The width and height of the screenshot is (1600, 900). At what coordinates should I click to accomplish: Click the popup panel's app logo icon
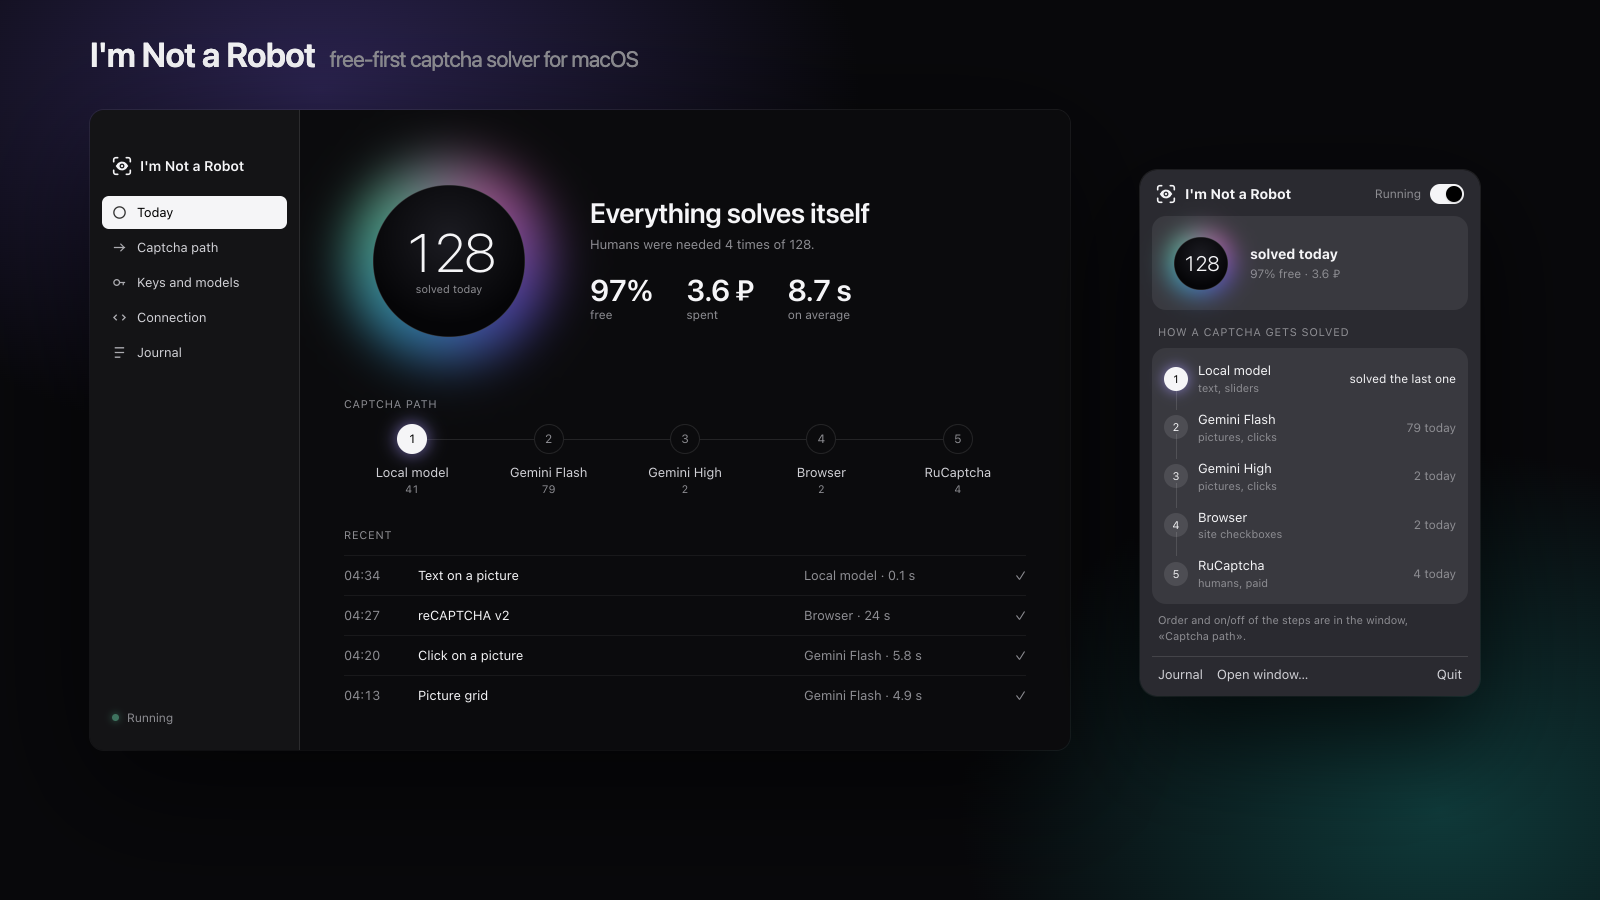pyautogui.click(x=1166, y=194)
